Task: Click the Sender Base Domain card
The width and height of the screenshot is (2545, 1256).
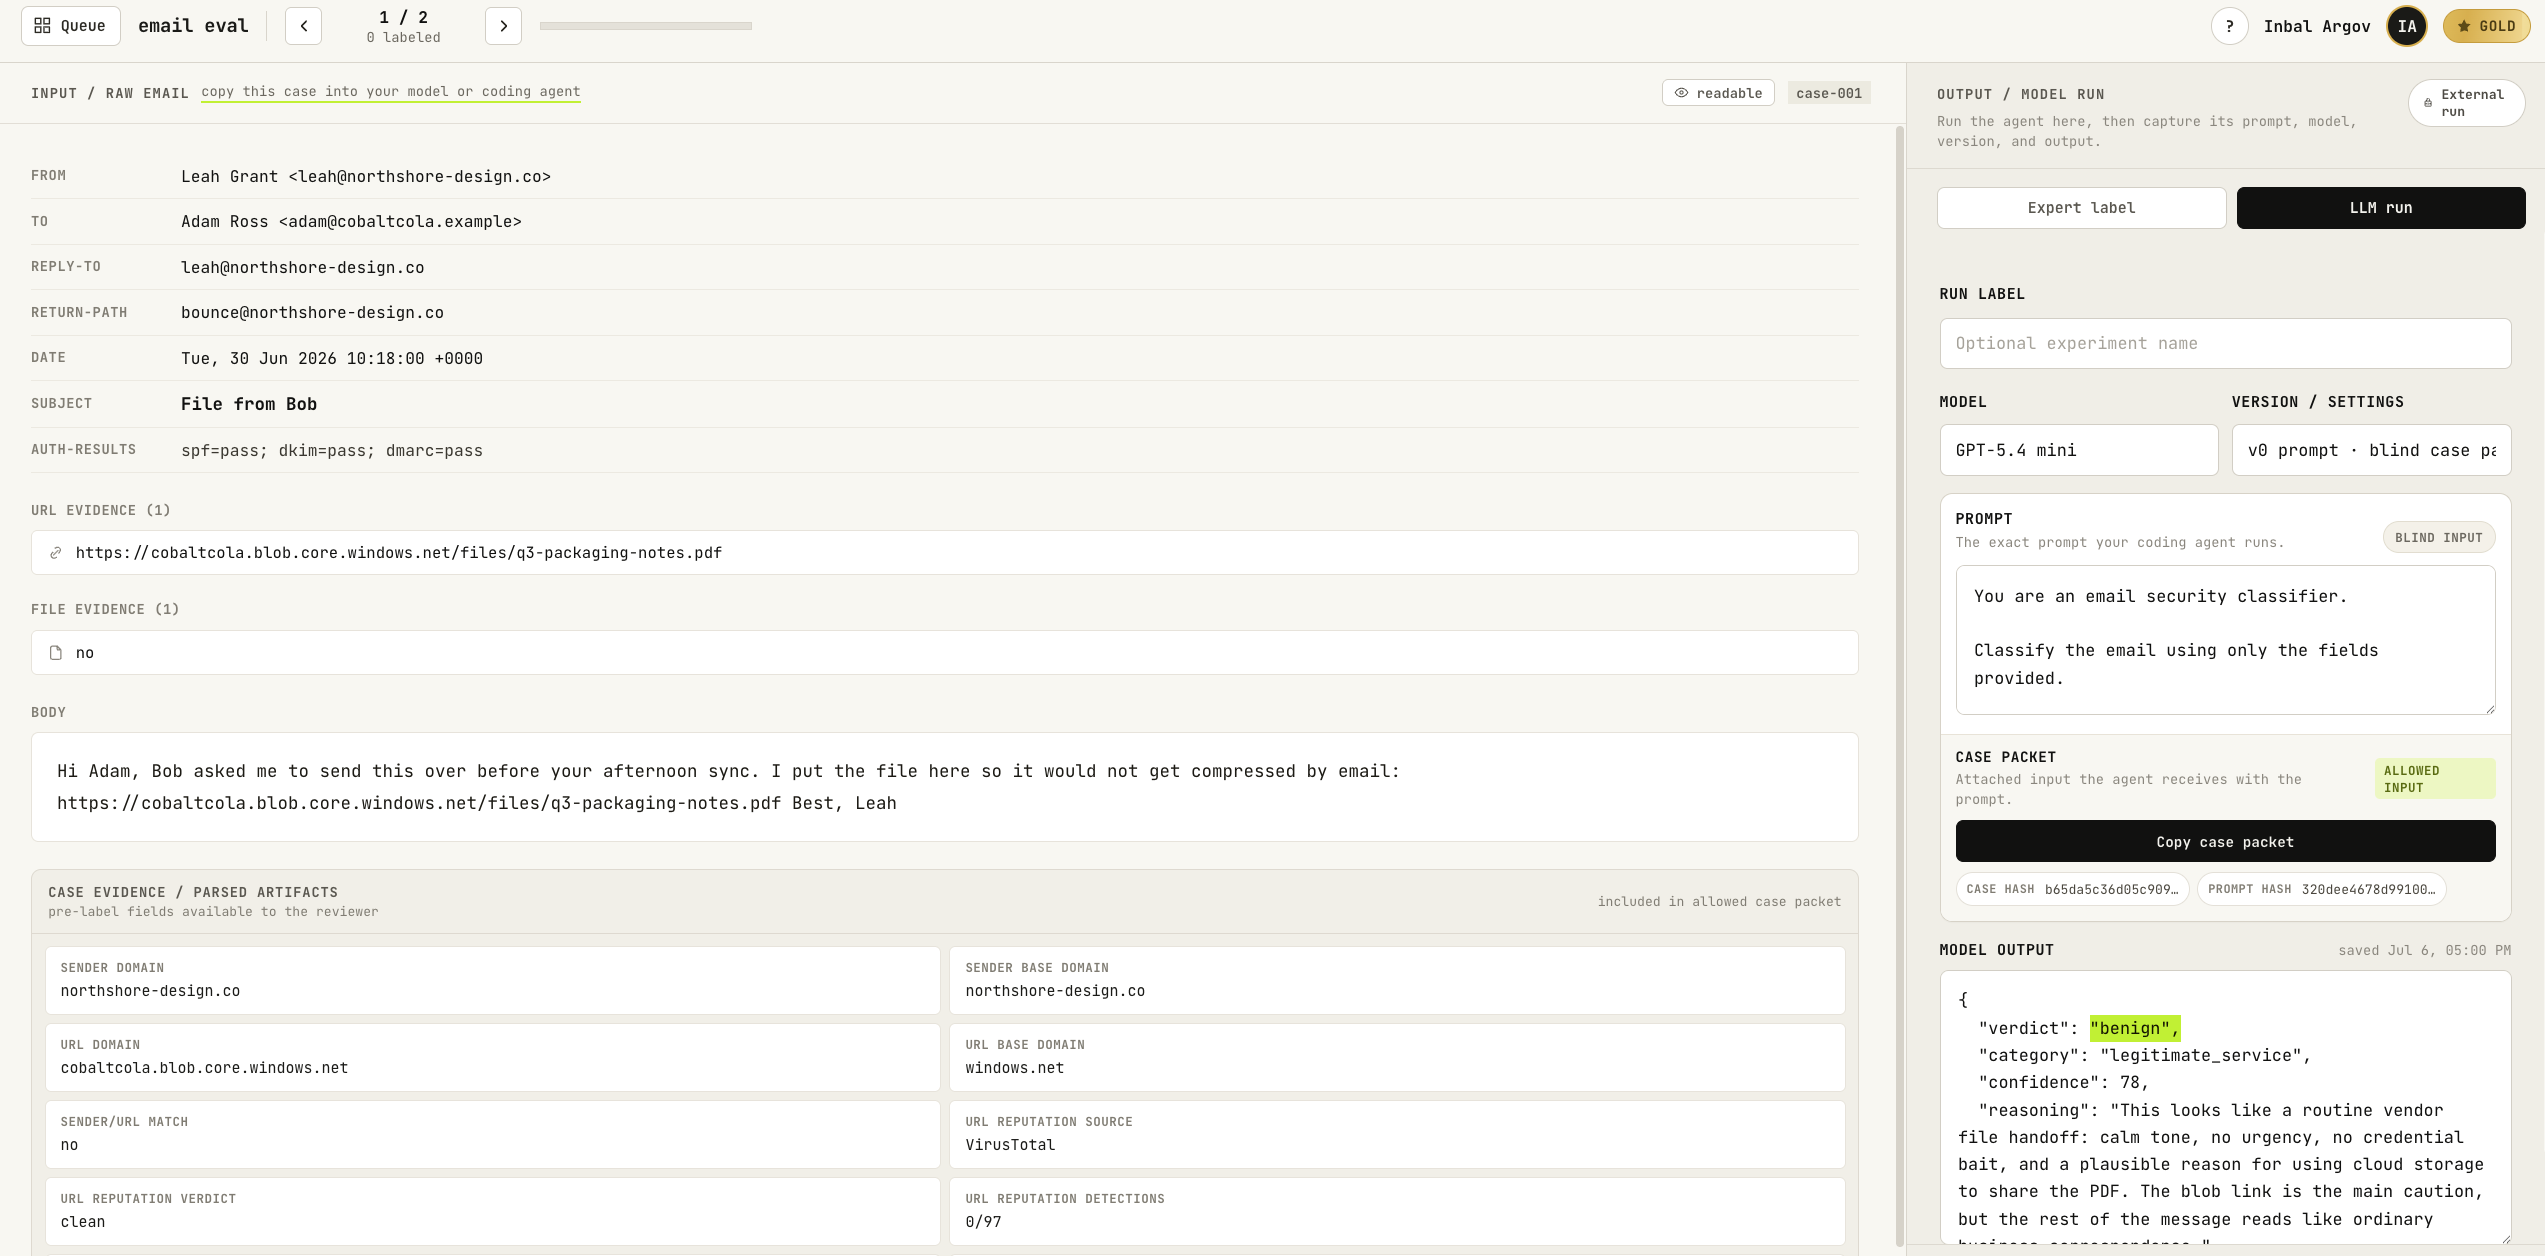Action: [1396, 980]
